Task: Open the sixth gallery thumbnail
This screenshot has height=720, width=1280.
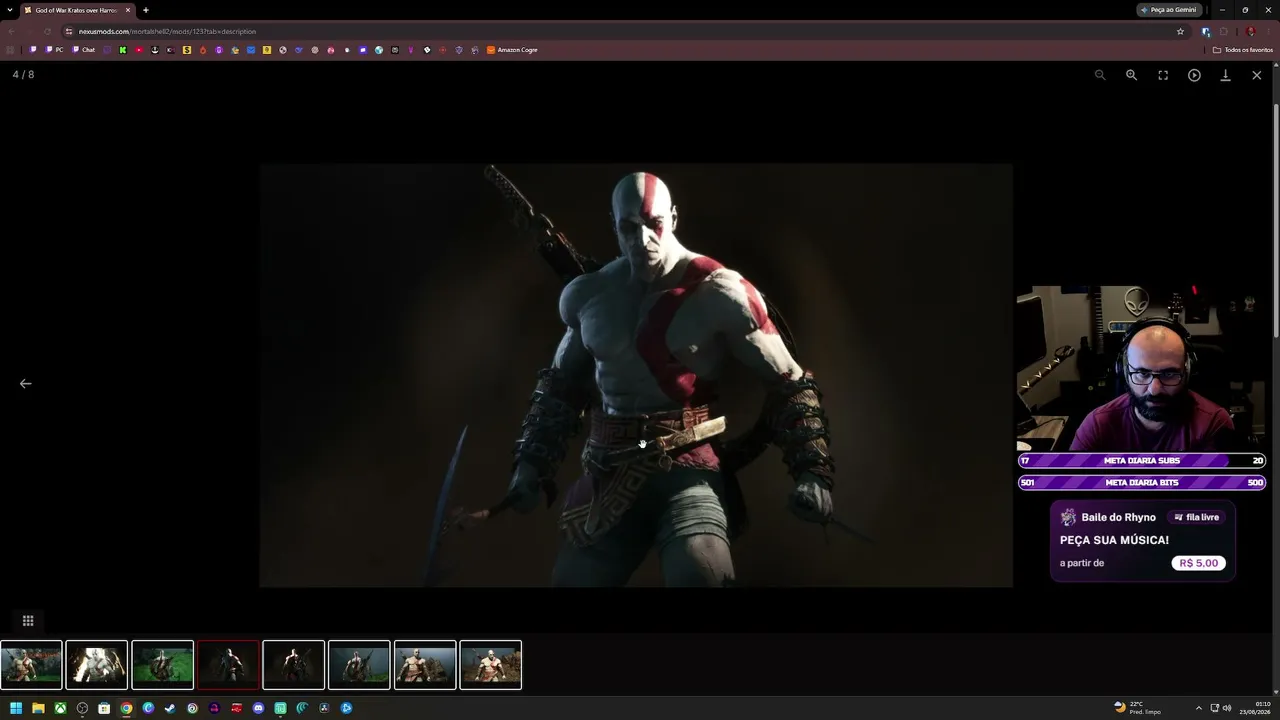Action: (x=359, y=665)
